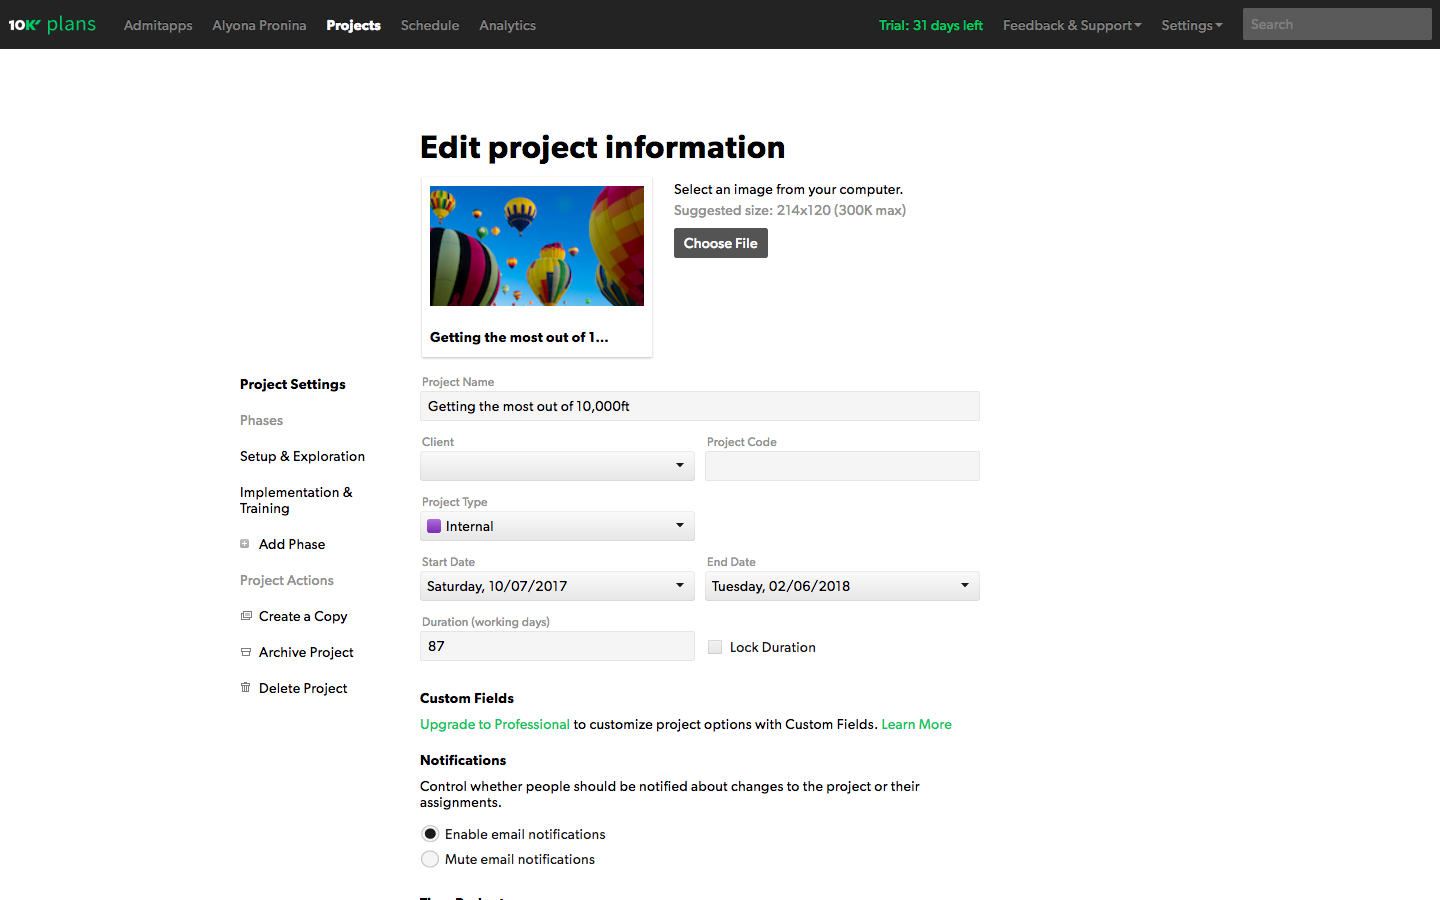1440x900 pixels.
Task: Expand the Feedback & Support menu
Action: [1072, 25]
